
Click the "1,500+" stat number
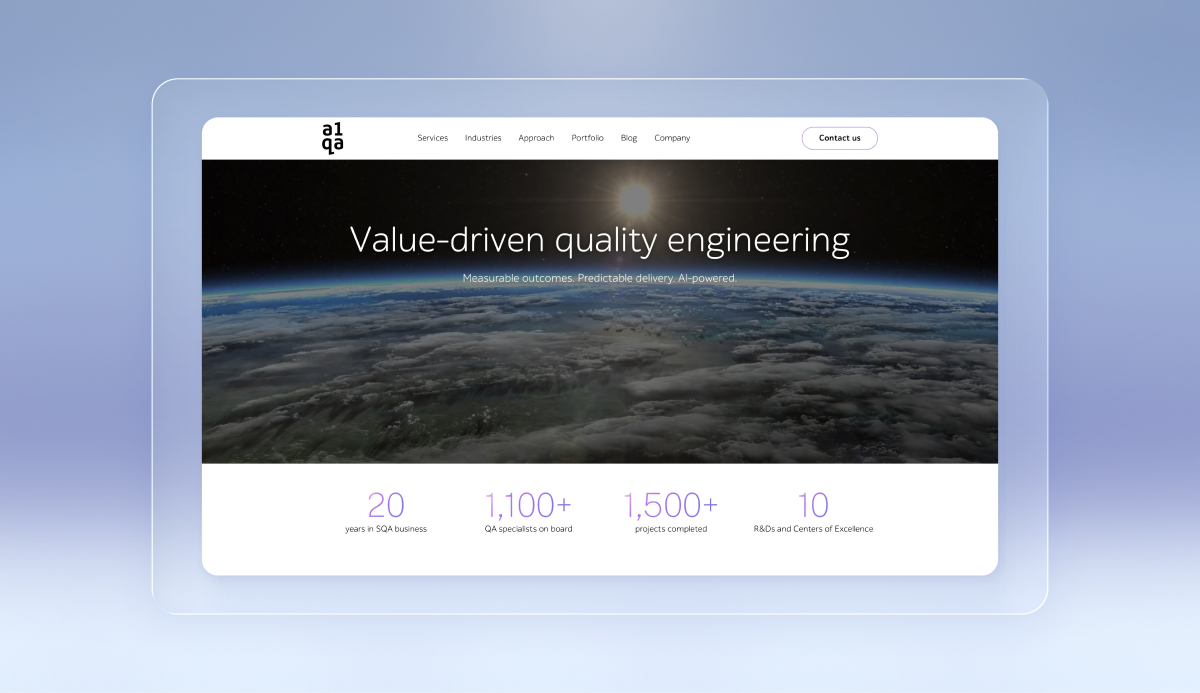[x=671, y=505]
